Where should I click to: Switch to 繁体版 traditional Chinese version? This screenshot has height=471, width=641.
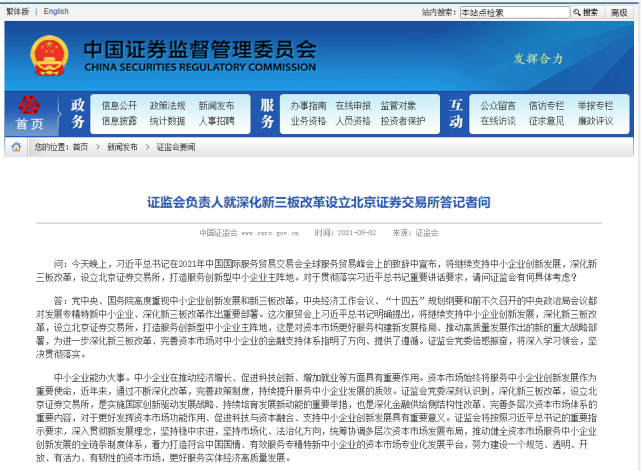(x=18, y=11)
